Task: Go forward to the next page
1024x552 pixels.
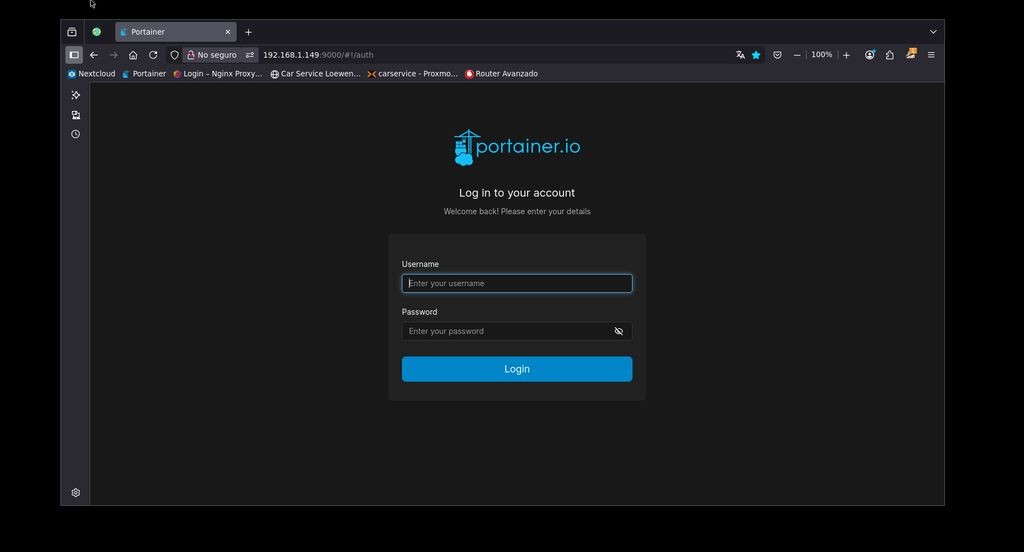Action: (x=114, y=55)
